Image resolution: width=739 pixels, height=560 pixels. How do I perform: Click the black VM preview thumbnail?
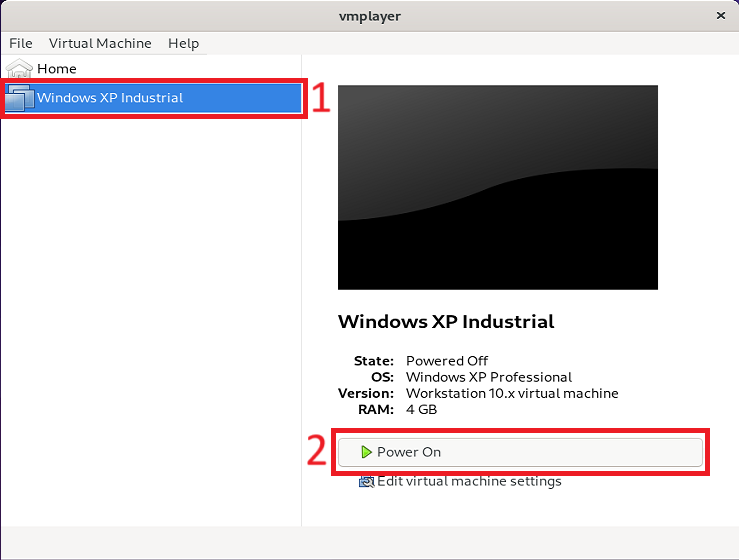pos(497,187)
